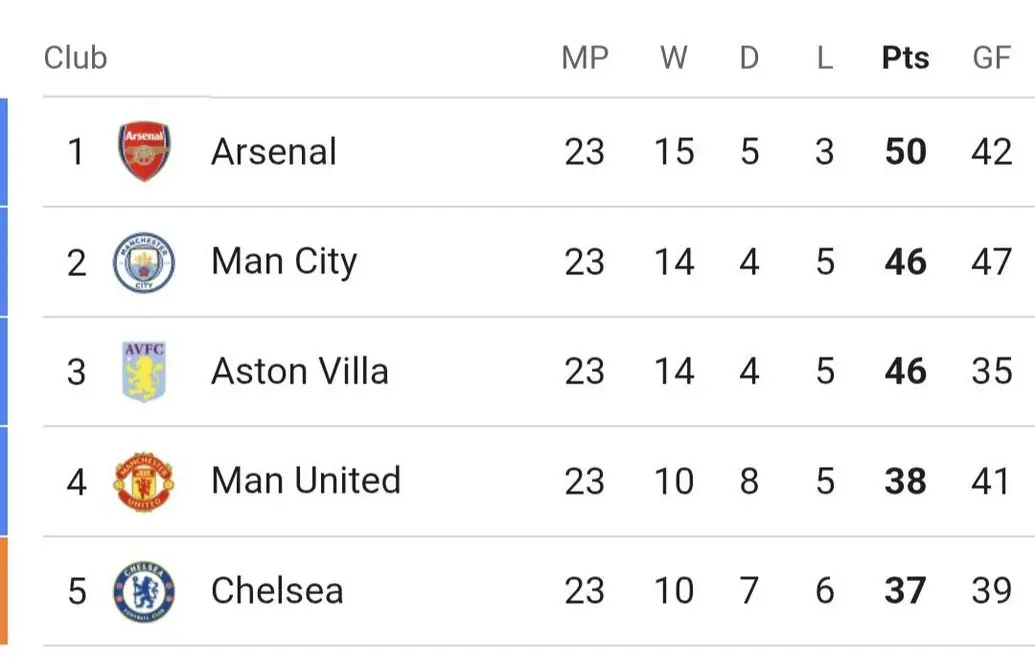Click the D draws column header

749,58
